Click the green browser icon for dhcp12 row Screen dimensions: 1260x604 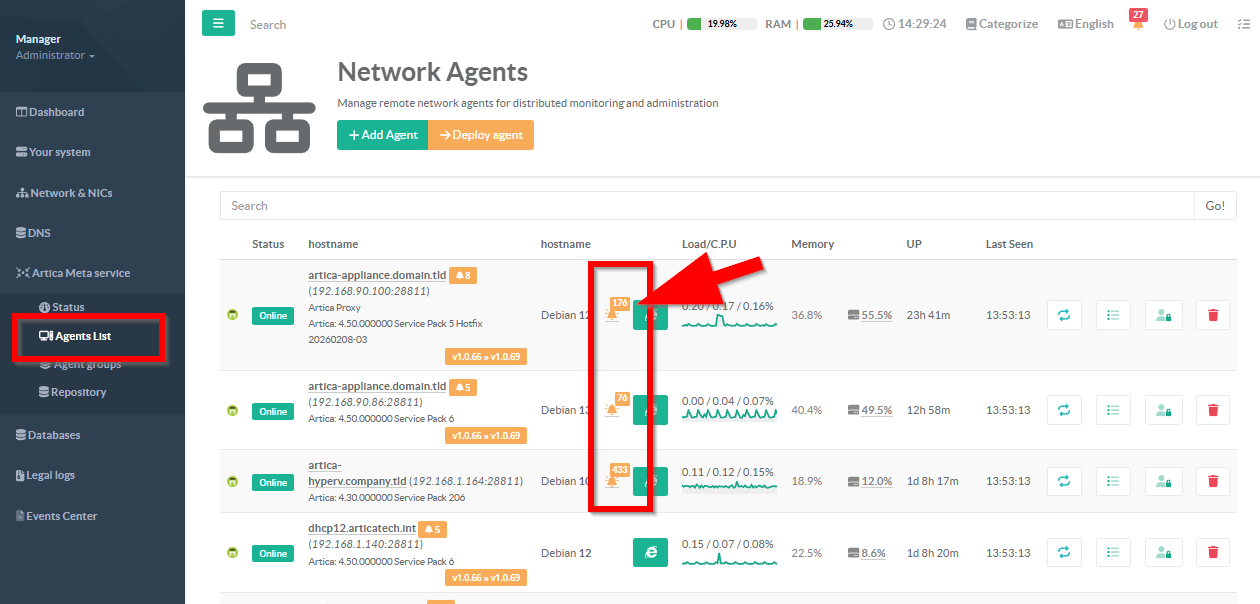tap(650, 552)
